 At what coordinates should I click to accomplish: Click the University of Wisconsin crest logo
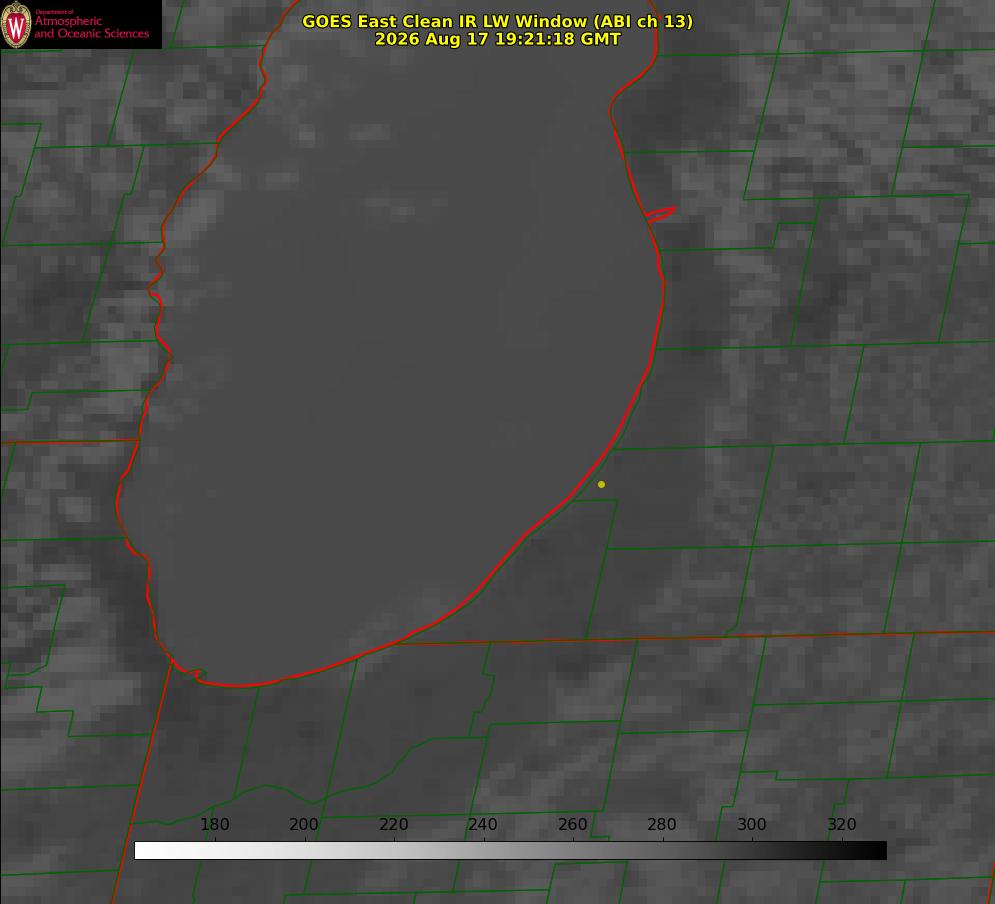[x=16, y=24]
